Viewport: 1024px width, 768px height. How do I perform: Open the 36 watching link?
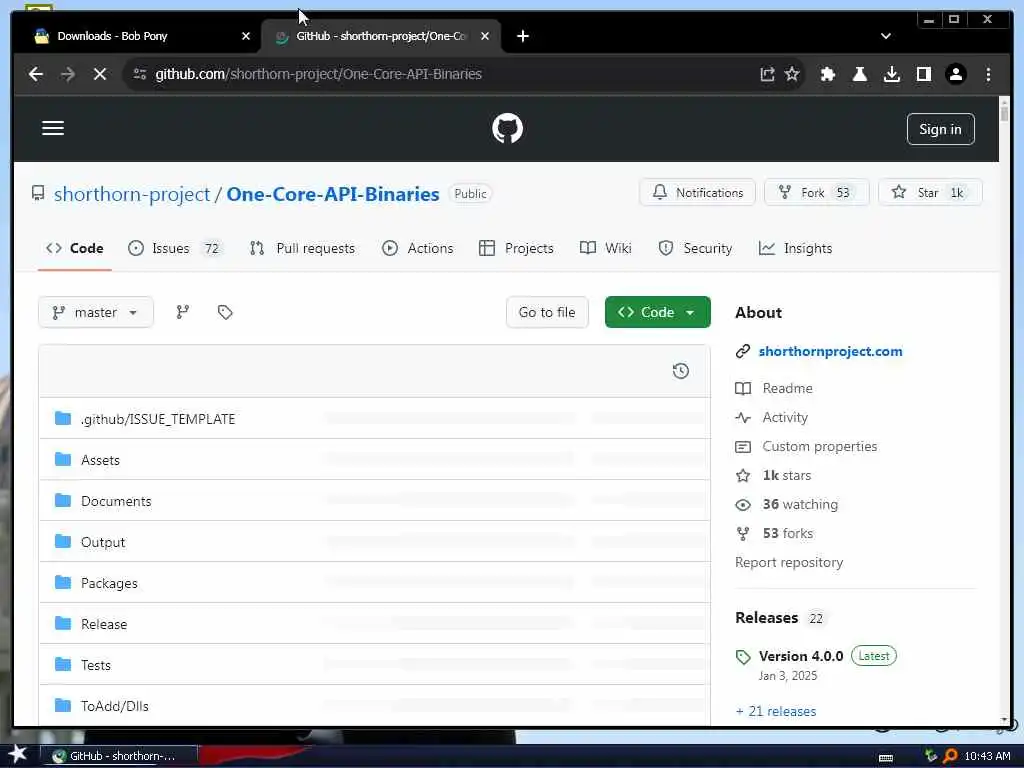coord(800,504)
